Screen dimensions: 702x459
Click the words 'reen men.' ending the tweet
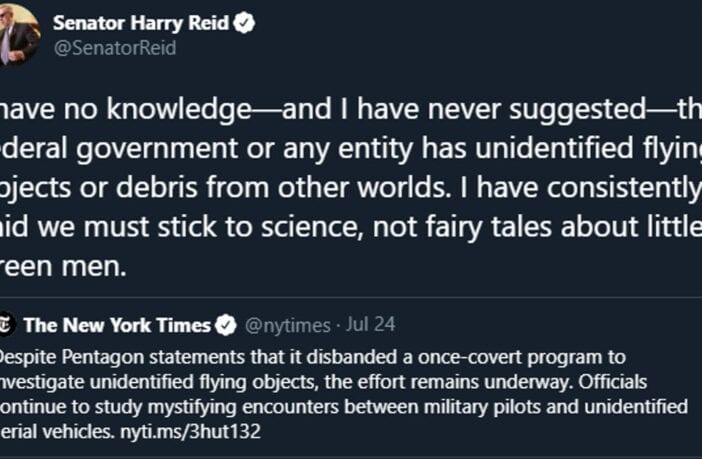click(63, 266)
